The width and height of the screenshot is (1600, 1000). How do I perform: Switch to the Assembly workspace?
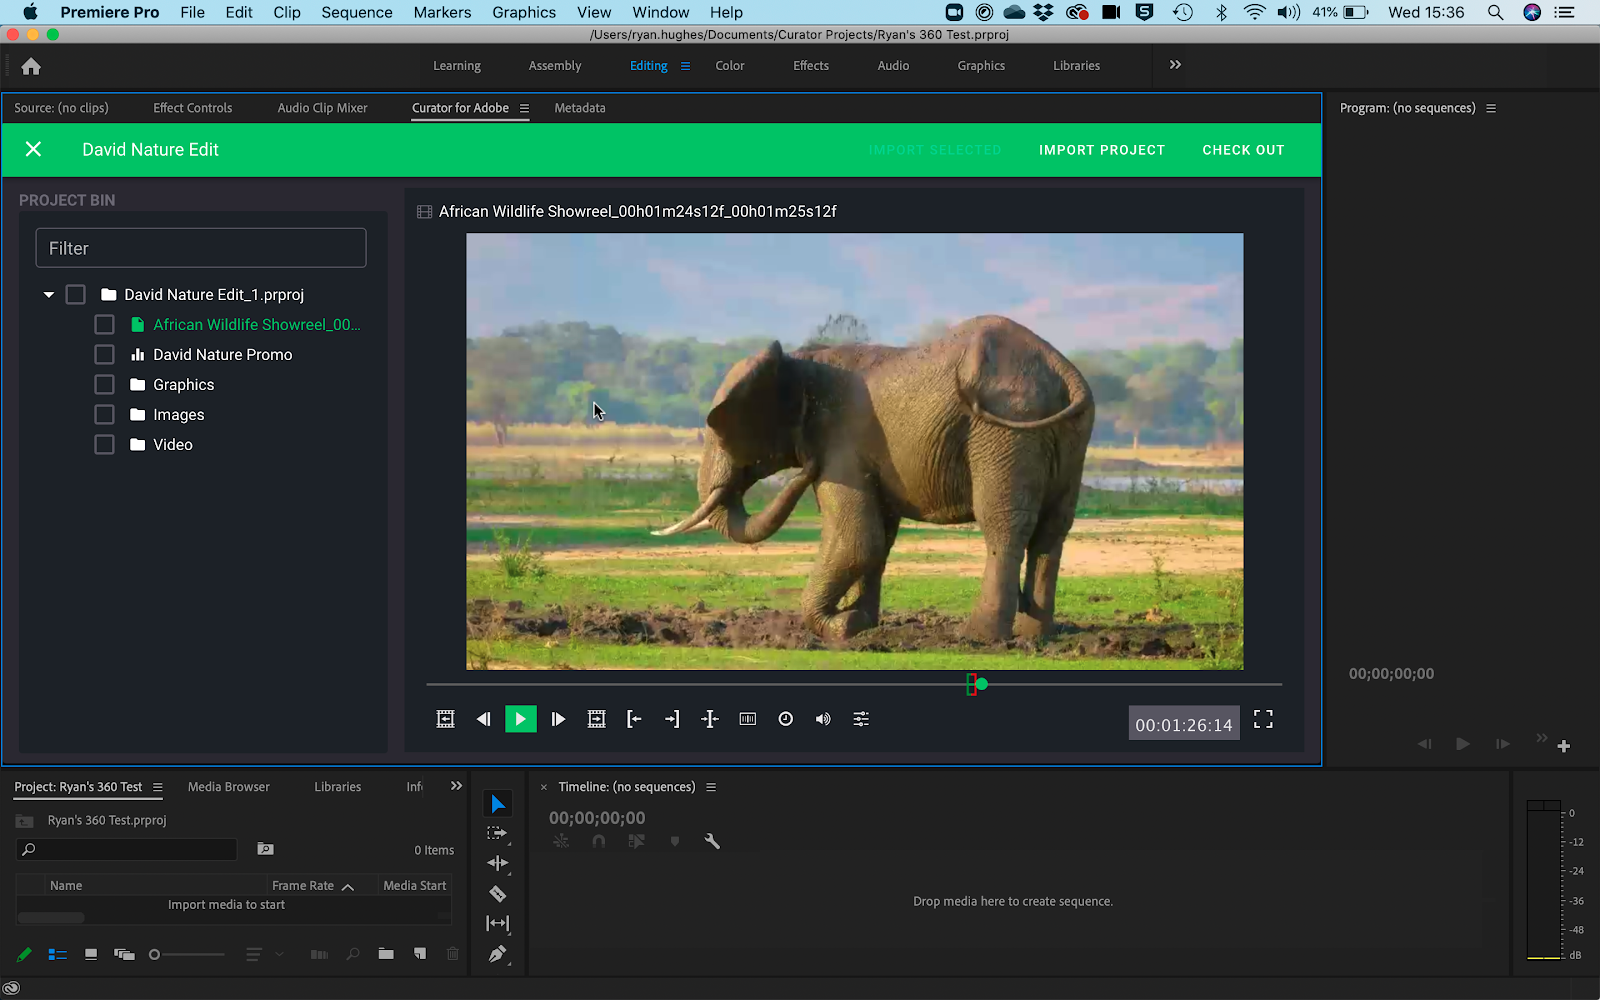555,66
